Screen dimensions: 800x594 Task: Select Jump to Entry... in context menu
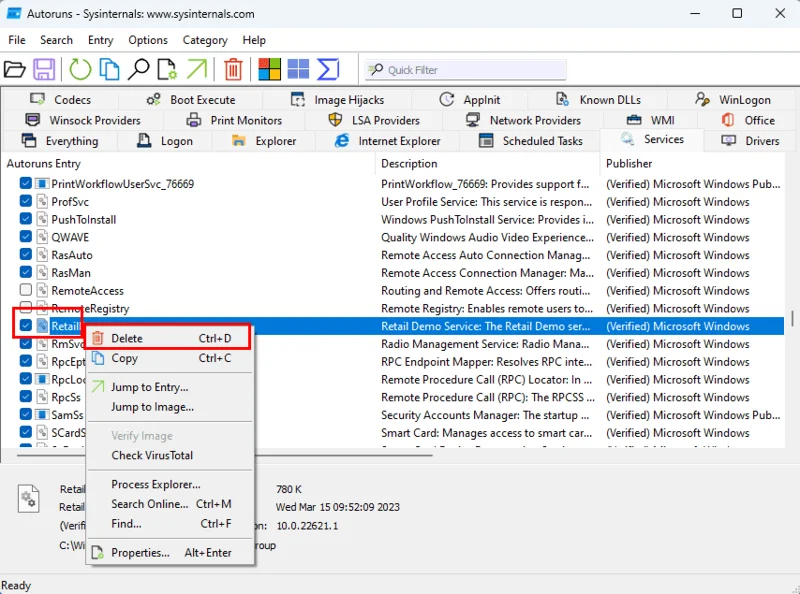click(170, 387)
